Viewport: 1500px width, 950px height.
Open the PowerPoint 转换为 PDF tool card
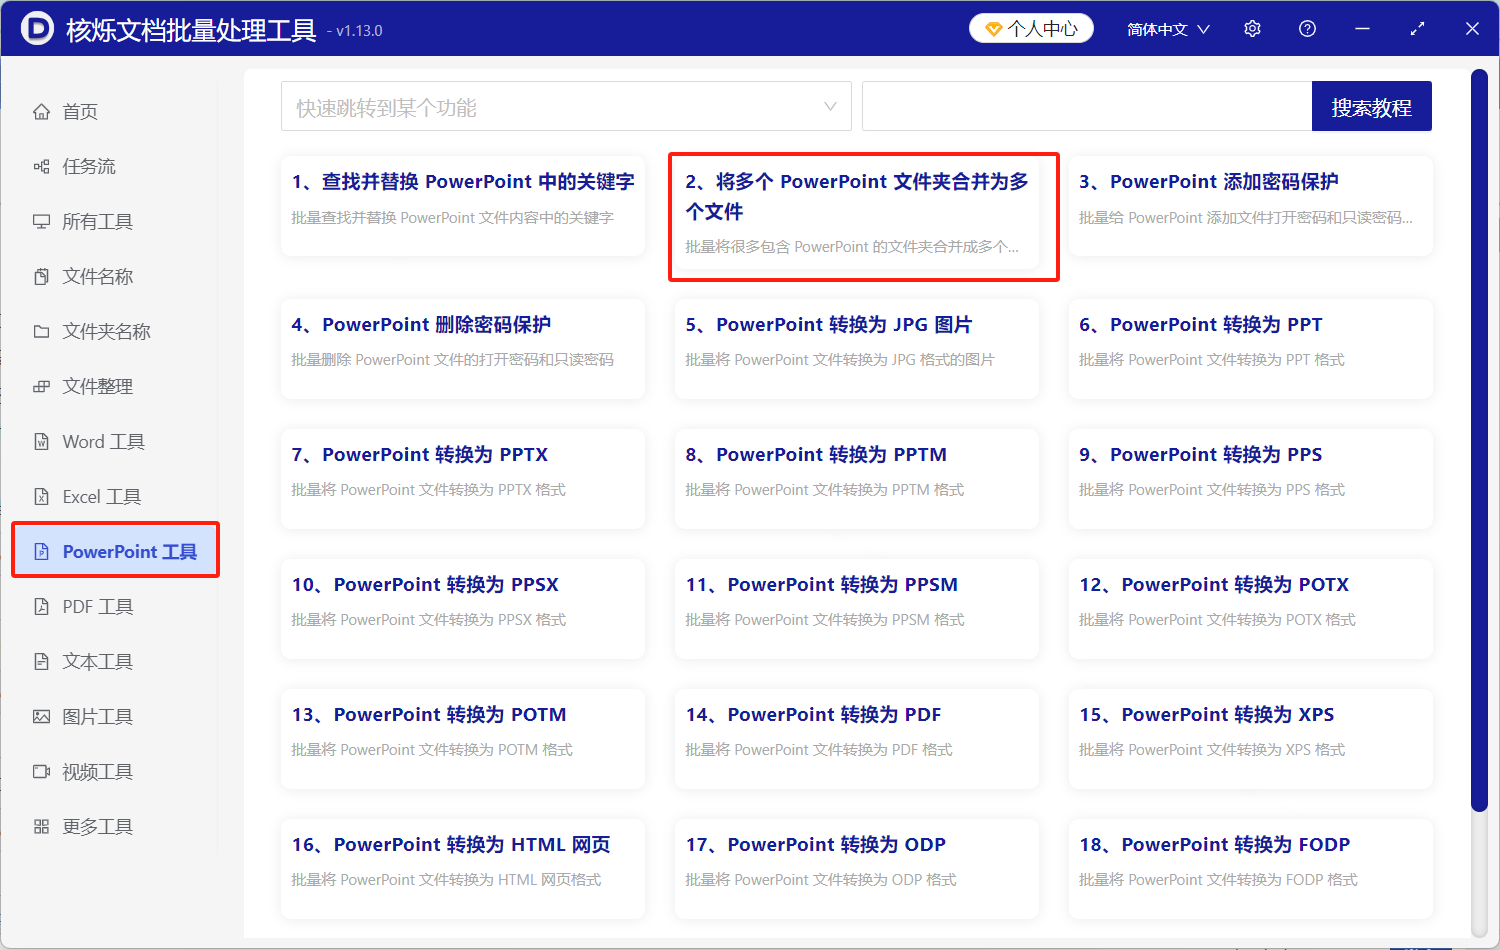pyautogui.click(x=856, y=739)
